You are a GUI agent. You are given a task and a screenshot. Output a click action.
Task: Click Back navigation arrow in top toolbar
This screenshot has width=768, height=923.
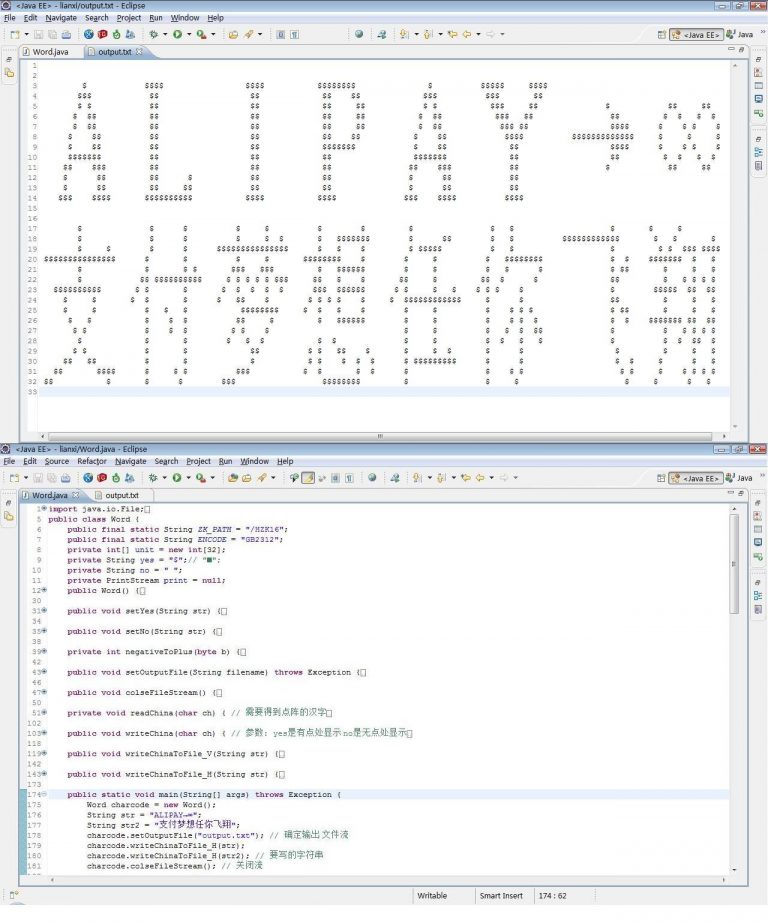(466, 34)
